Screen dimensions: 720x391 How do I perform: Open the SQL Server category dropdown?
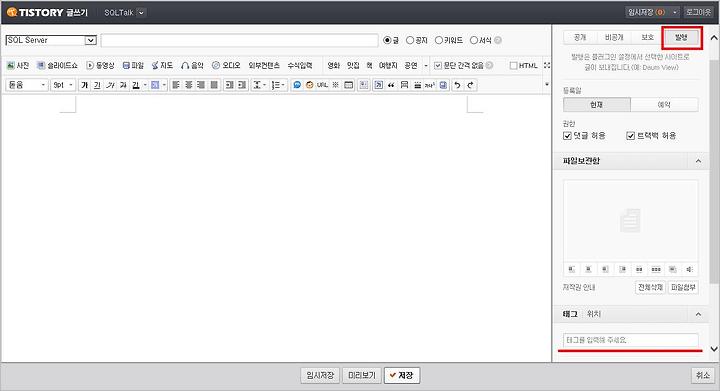point(51,40)
